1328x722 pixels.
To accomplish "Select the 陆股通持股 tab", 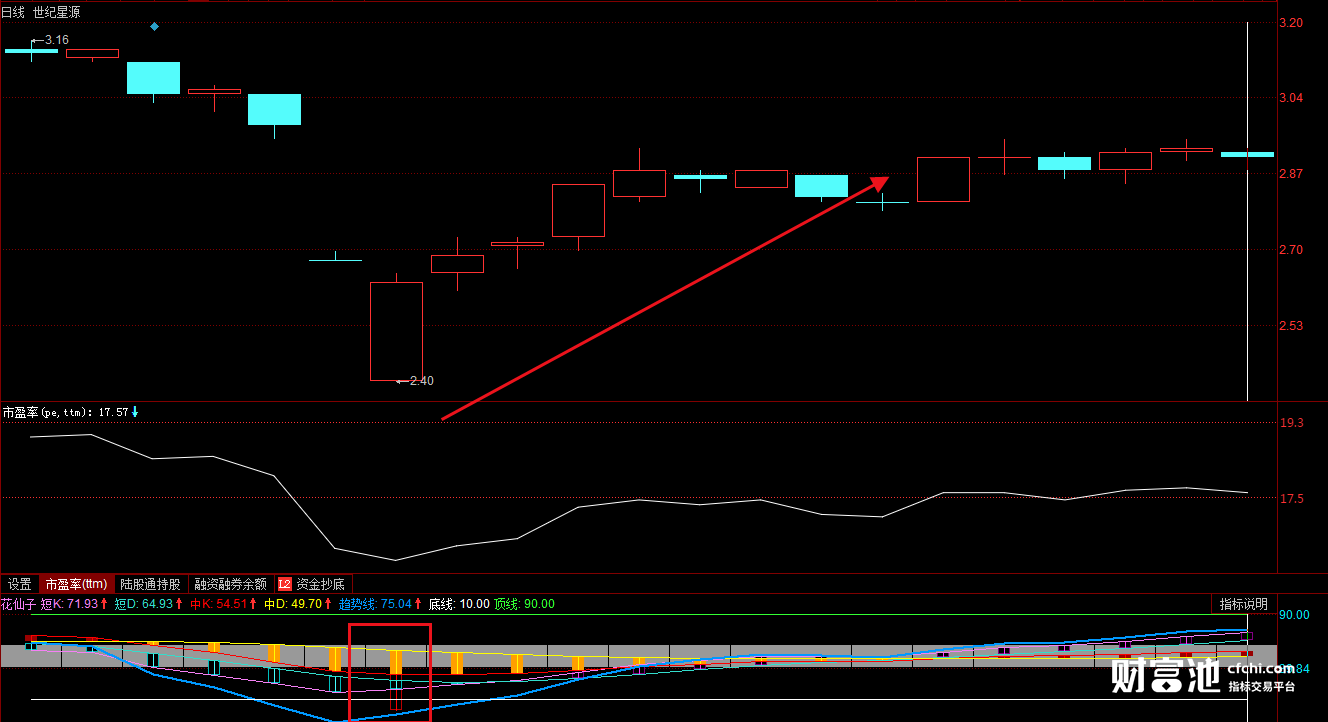I will click(150, 584).
